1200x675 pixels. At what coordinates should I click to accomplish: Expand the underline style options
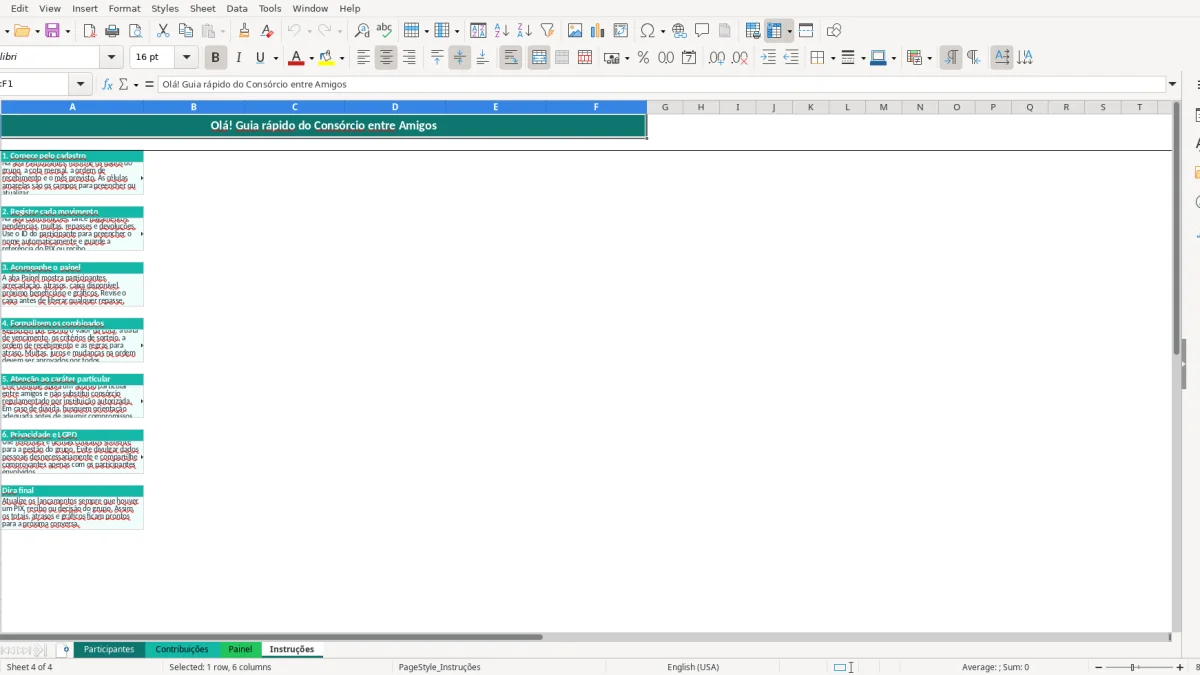click(x=276, y=58)
